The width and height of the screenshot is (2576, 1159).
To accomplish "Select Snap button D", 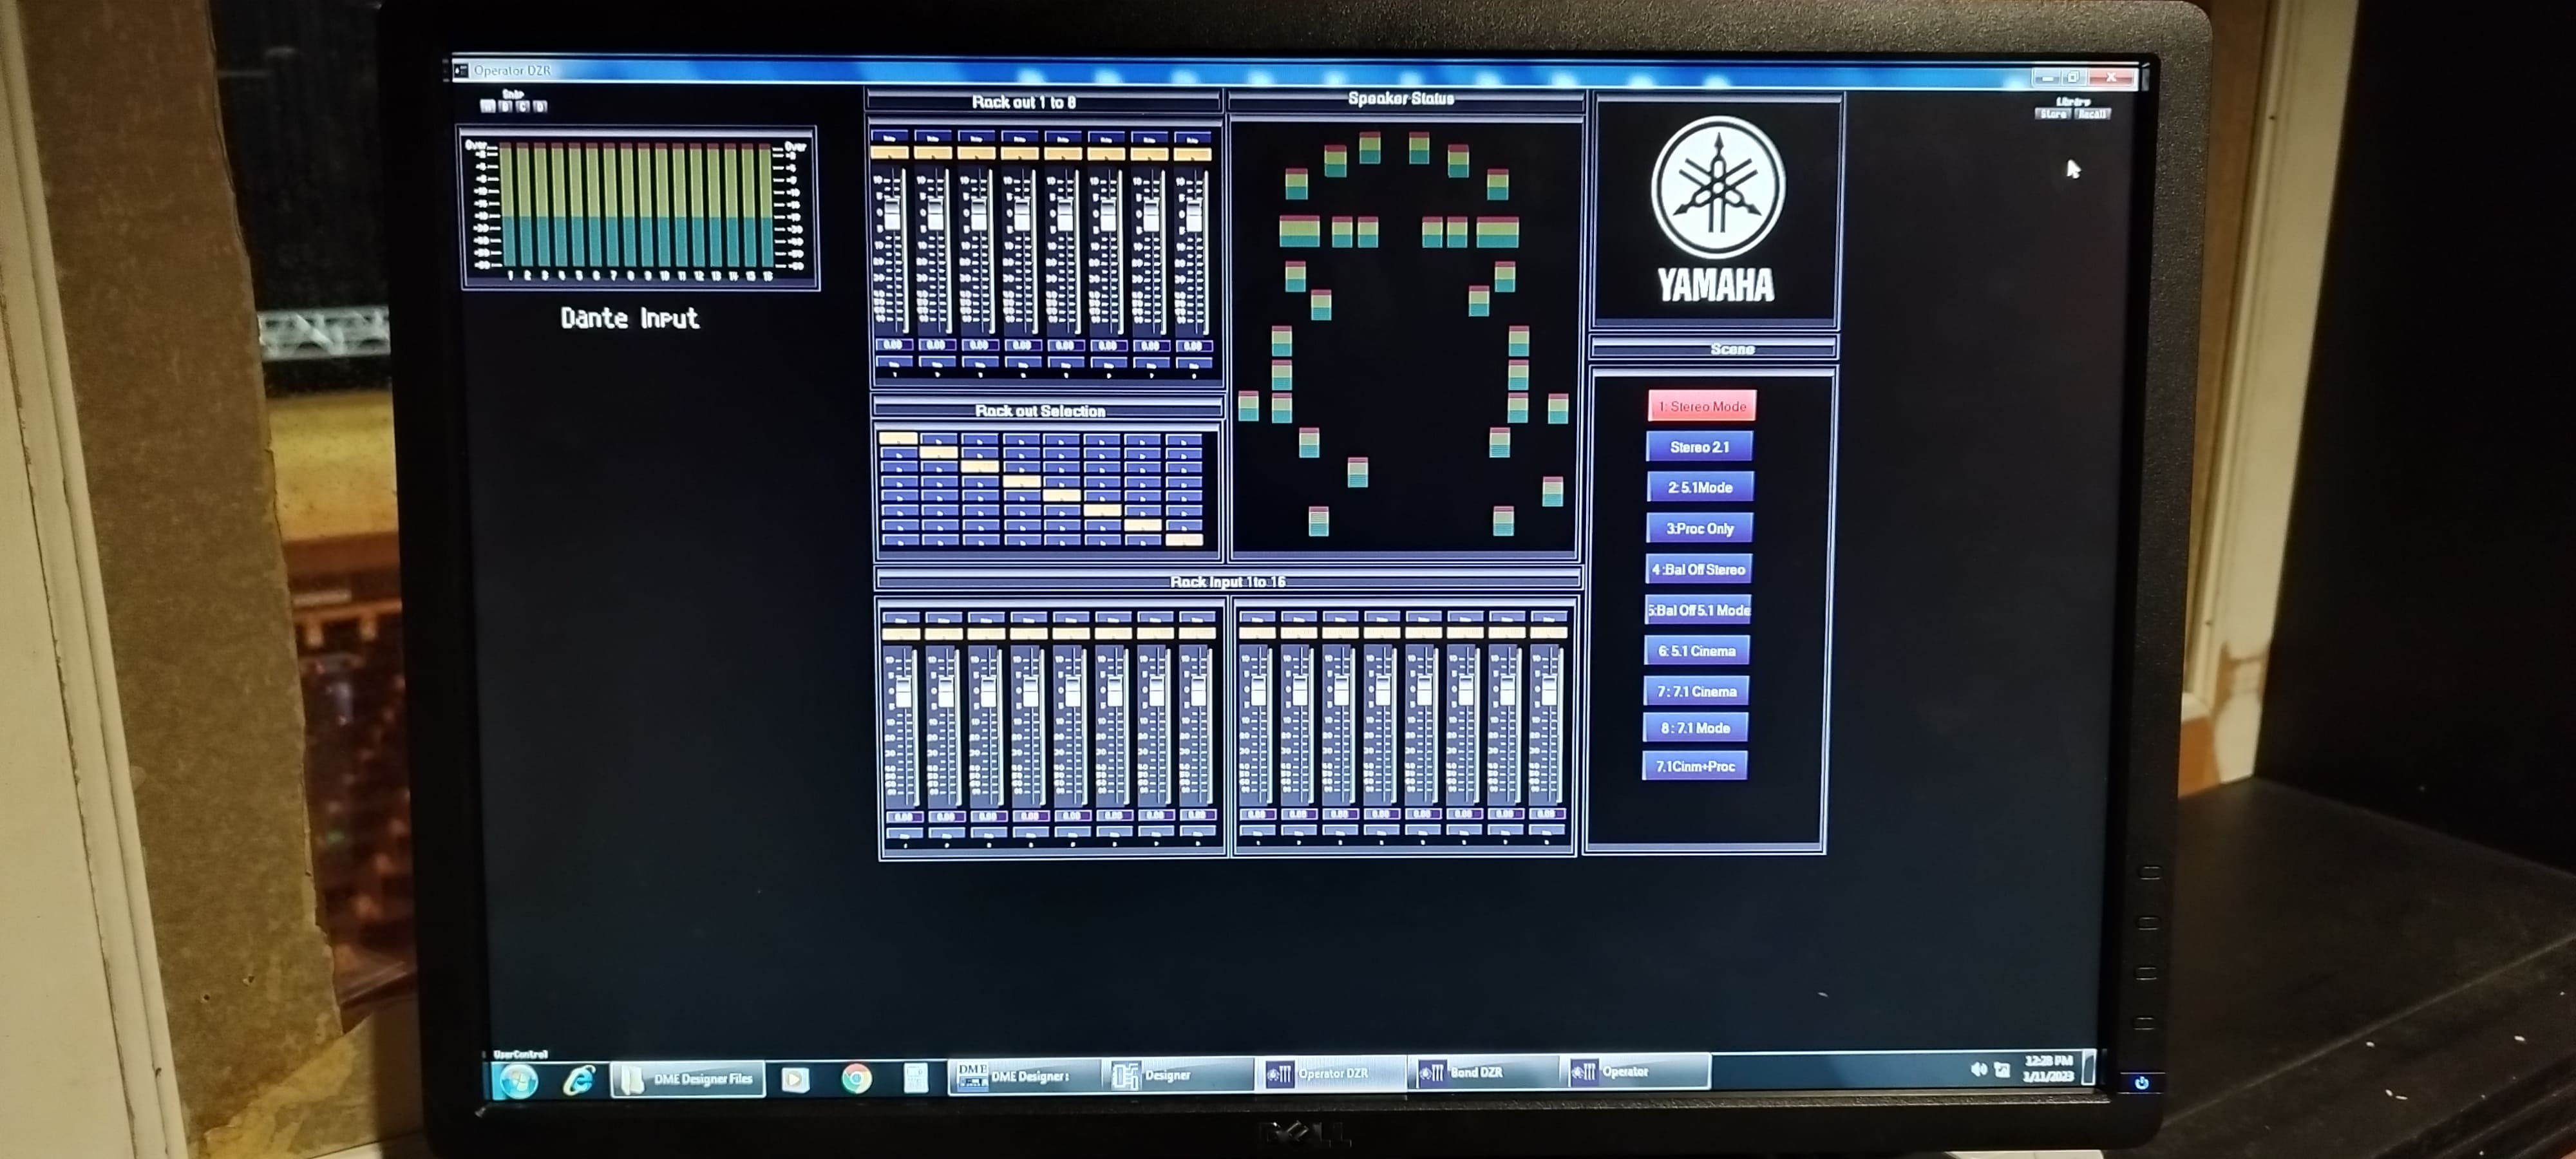I will coord(540,106).
